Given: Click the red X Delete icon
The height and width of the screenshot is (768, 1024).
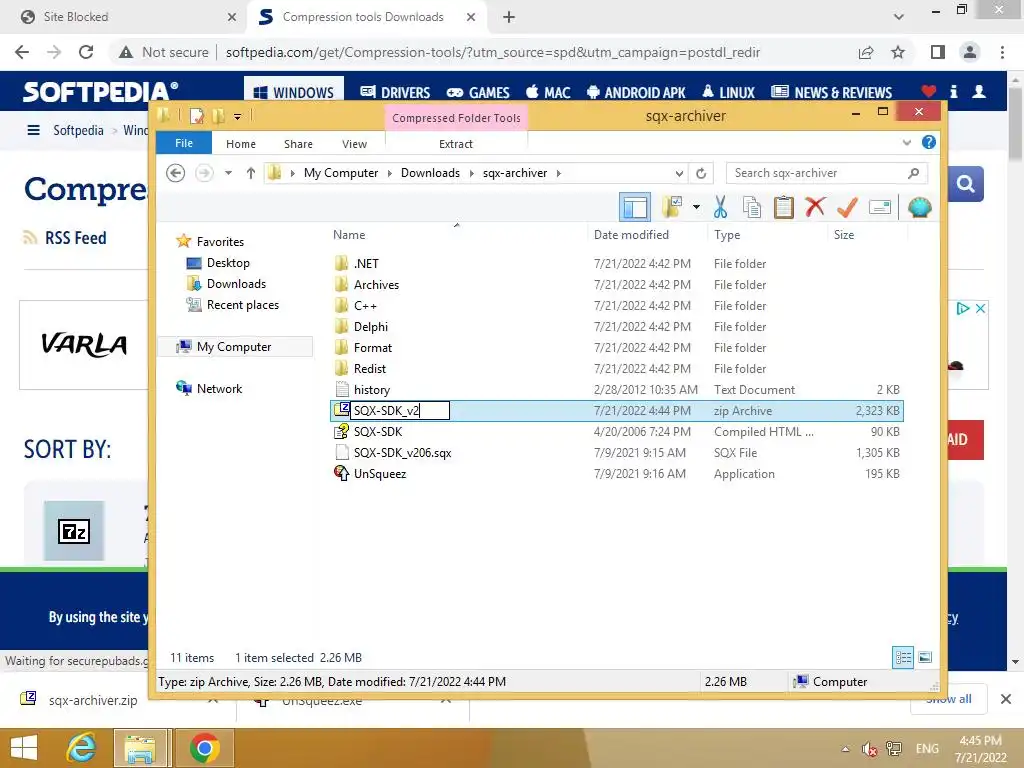Looking at the screenshot, I should click(815, 207).
